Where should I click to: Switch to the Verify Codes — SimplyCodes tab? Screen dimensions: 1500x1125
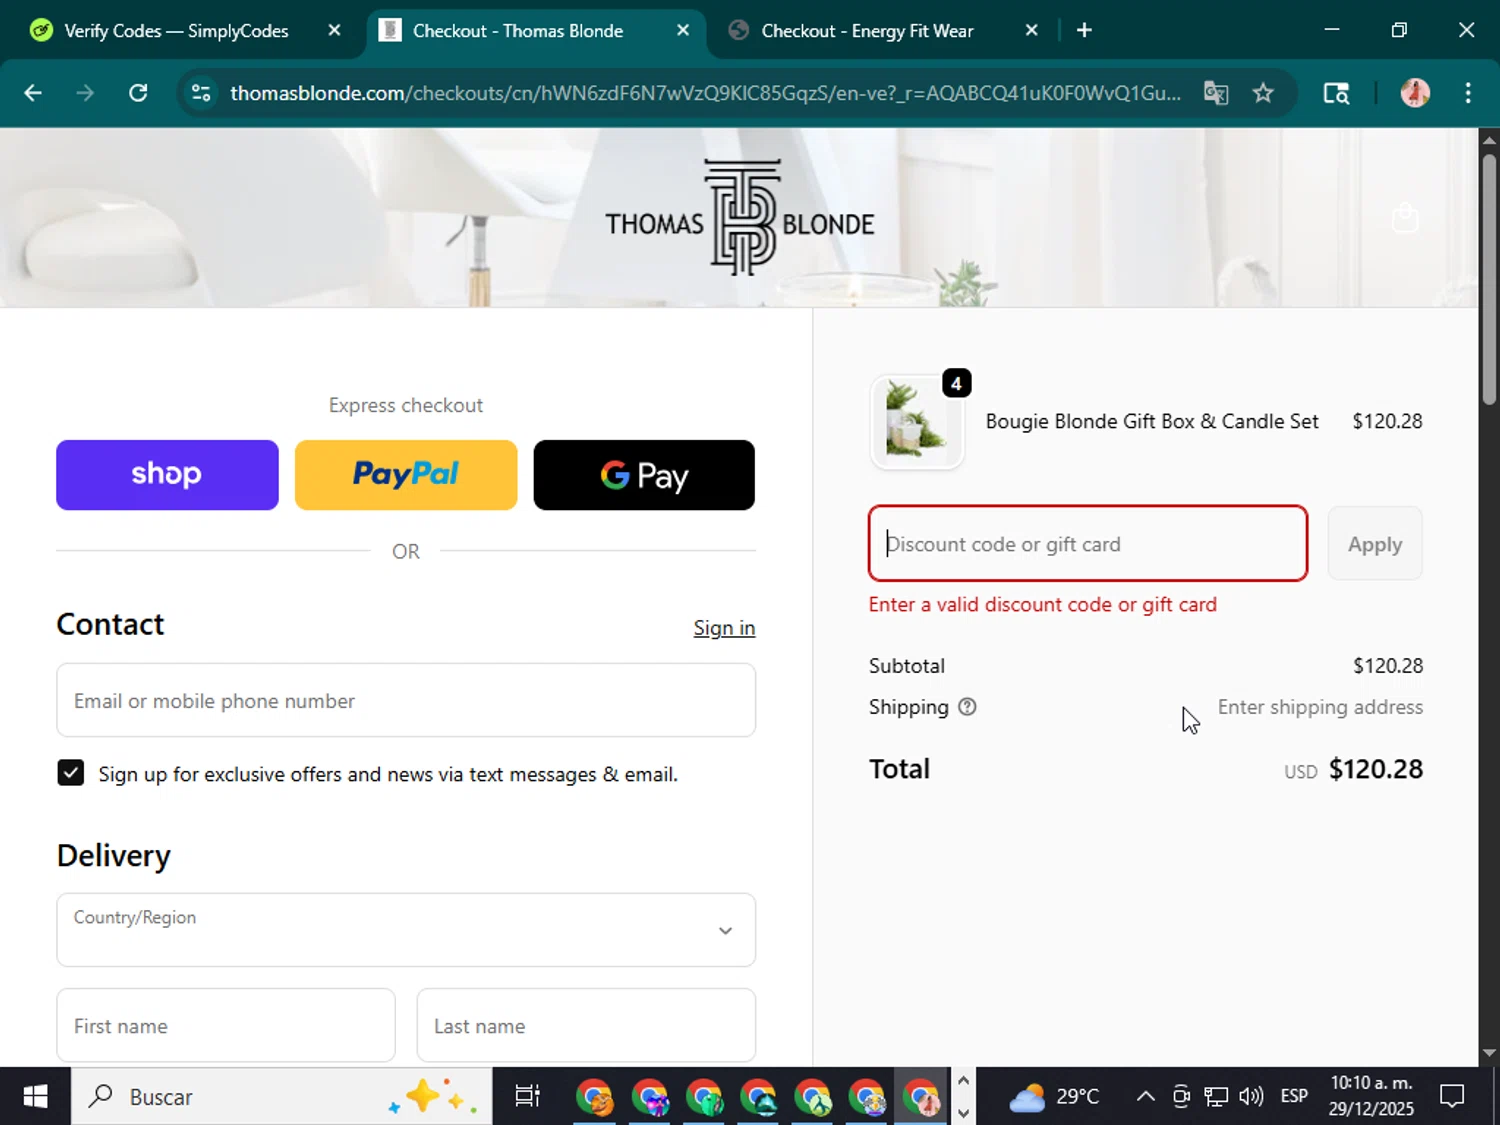176,31
